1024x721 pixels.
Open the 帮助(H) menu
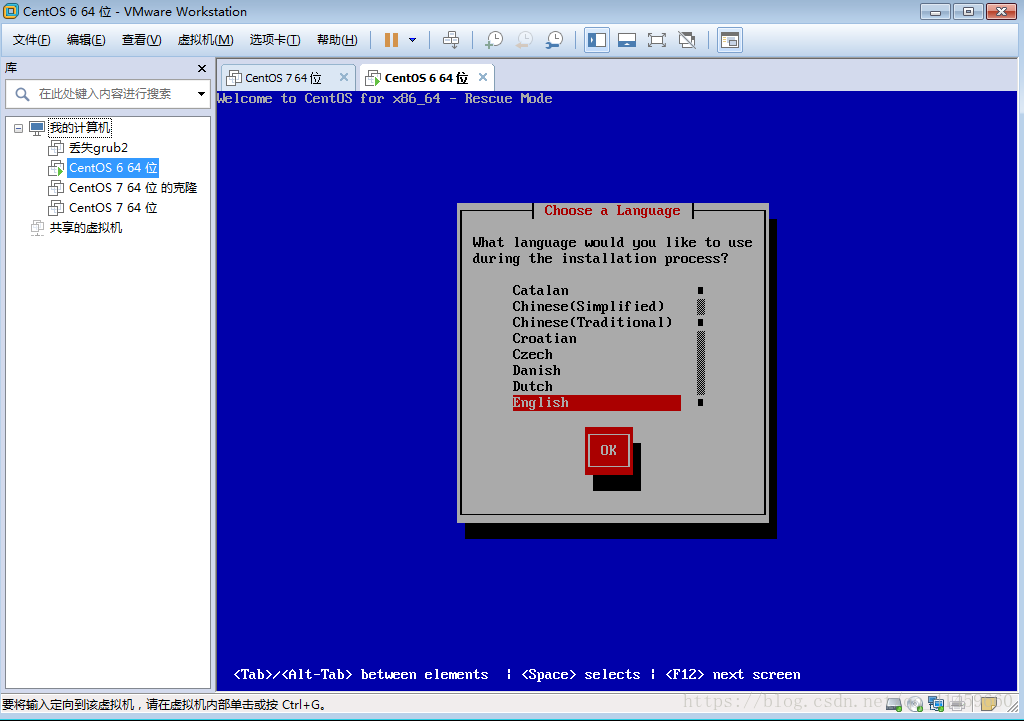(337, 40)
